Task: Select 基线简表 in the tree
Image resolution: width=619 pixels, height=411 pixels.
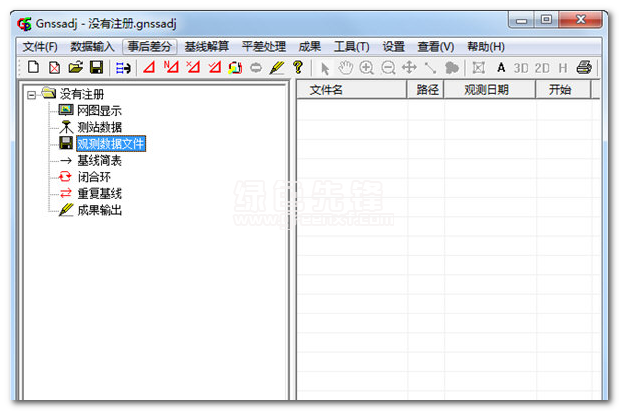Action: click(99, 160)
